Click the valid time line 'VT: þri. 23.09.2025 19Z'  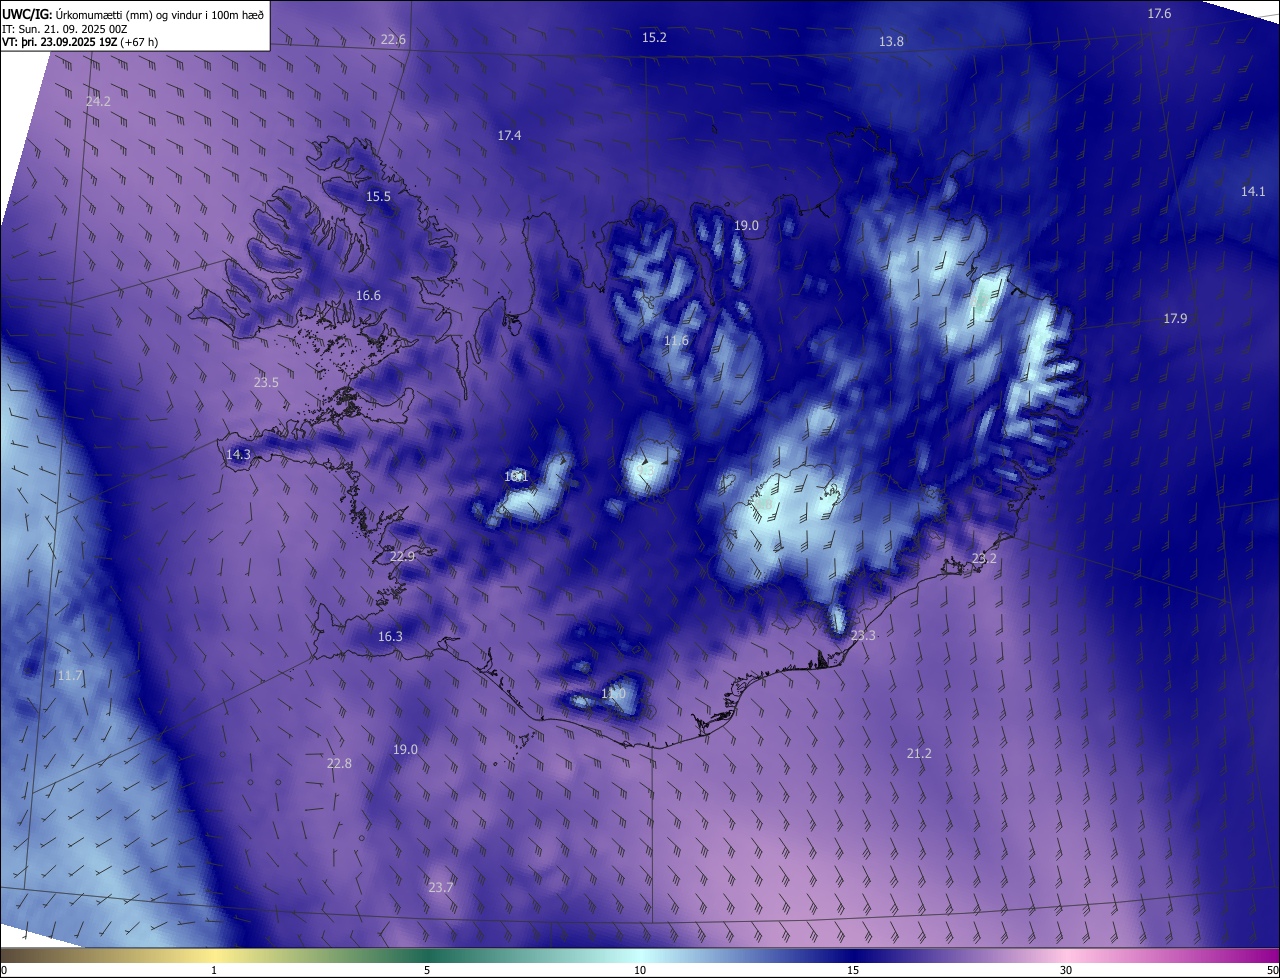point(60,42)
